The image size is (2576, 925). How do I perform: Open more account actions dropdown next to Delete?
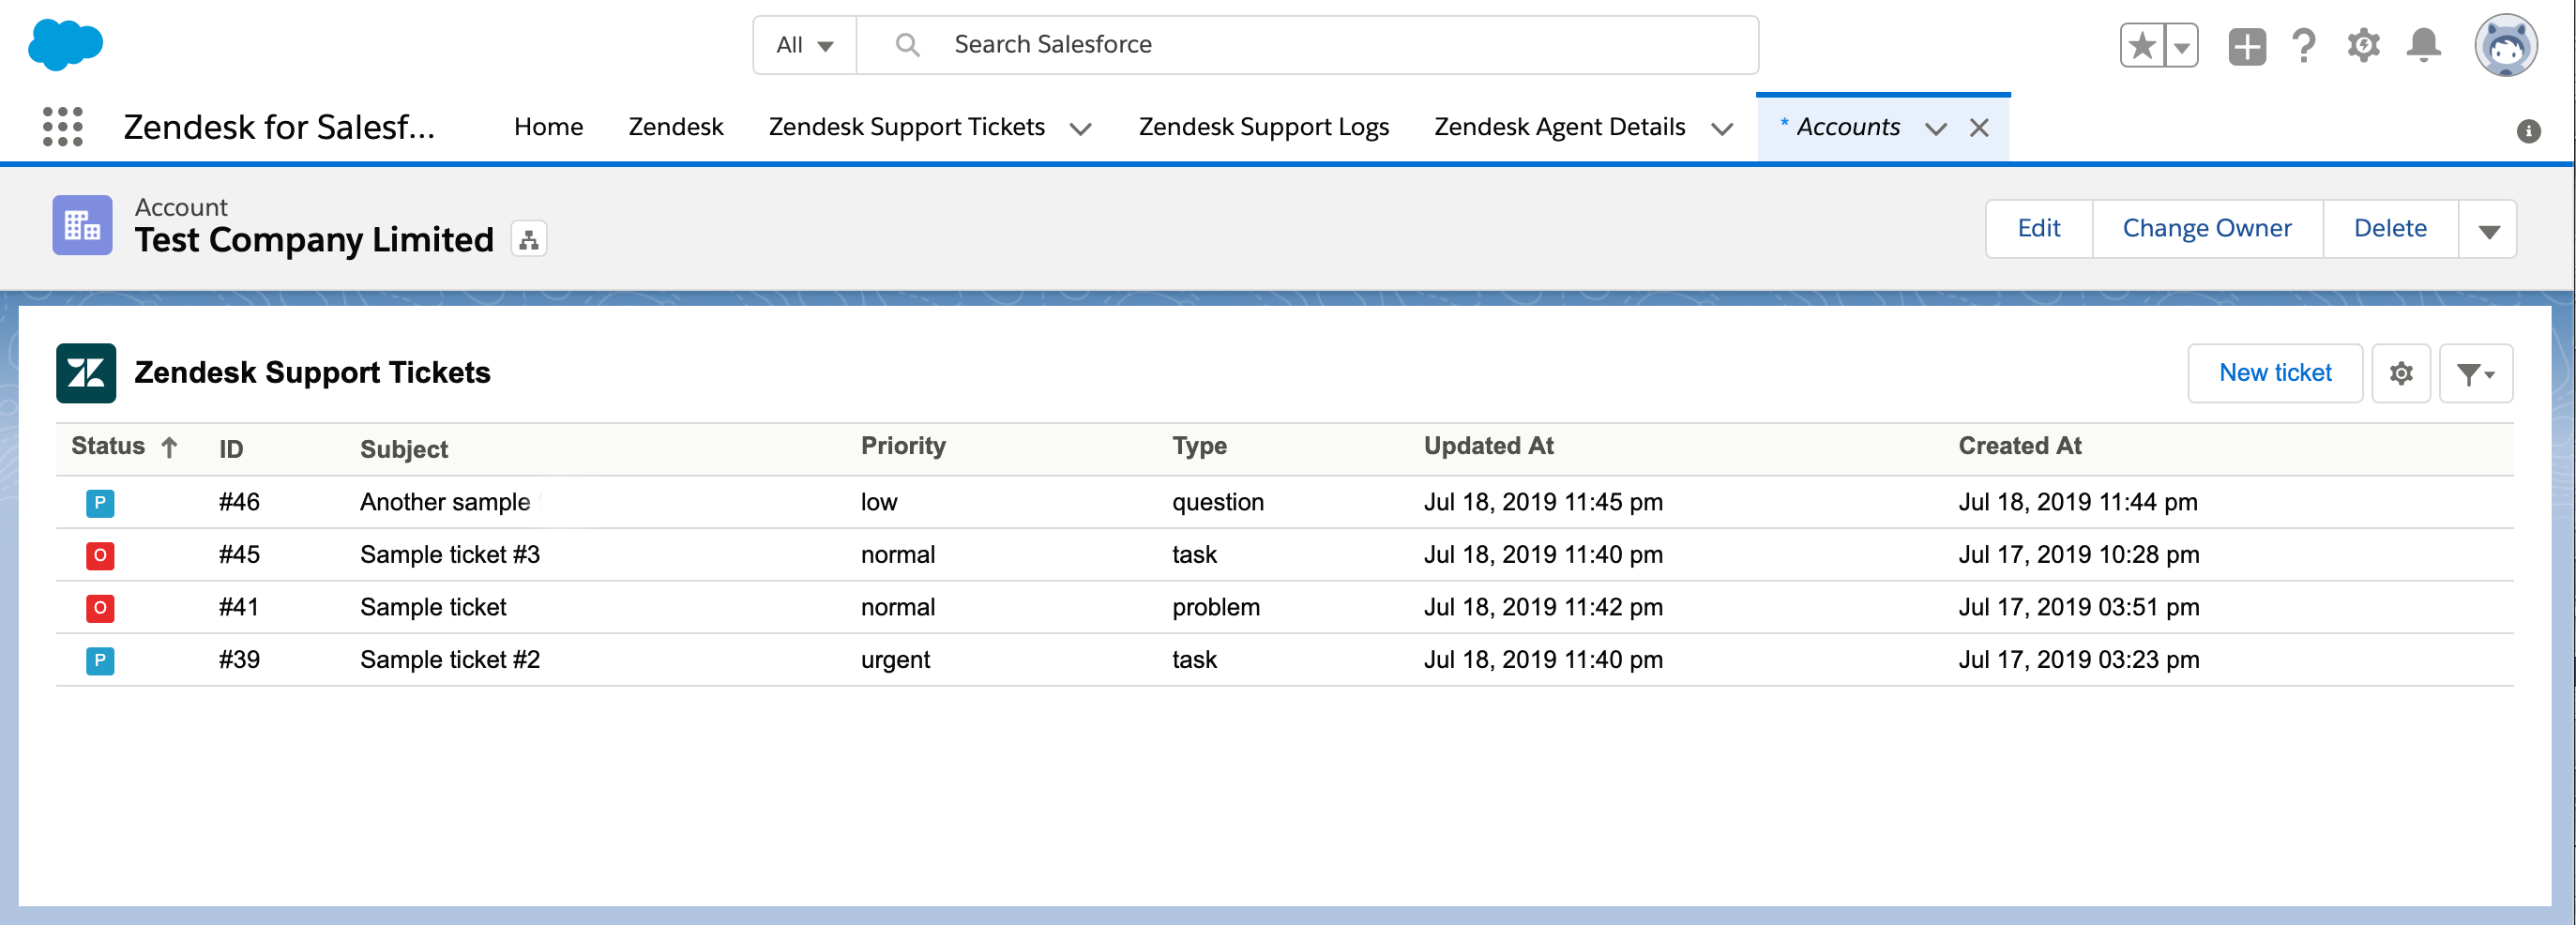tap(2488, 229)
